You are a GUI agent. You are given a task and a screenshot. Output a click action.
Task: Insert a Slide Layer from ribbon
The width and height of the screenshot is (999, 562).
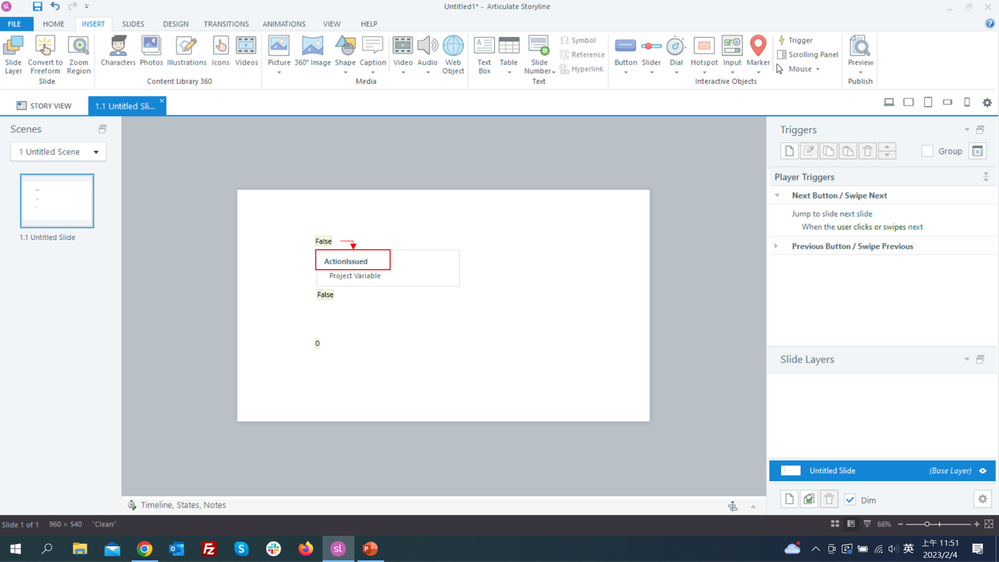(x=14, y=54)
